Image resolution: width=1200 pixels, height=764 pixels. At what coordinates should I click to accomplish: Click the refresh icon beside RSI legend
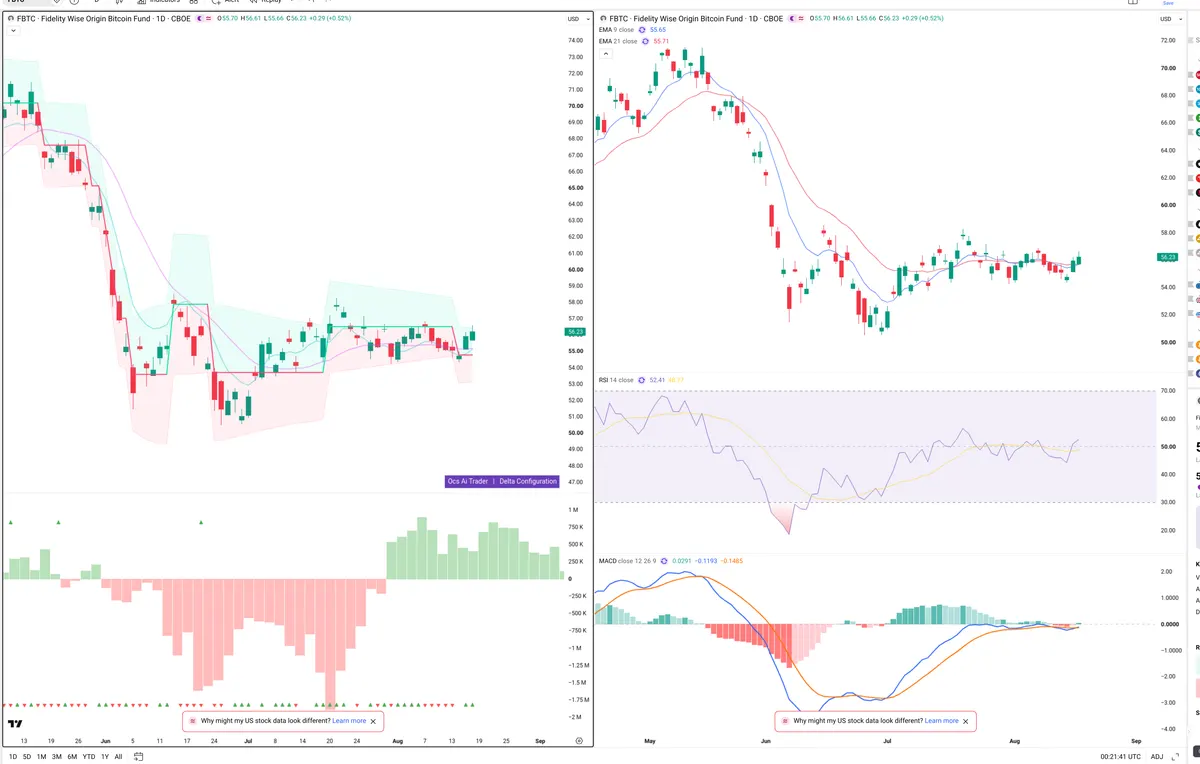pyautogui.click(x=642, y=380)
